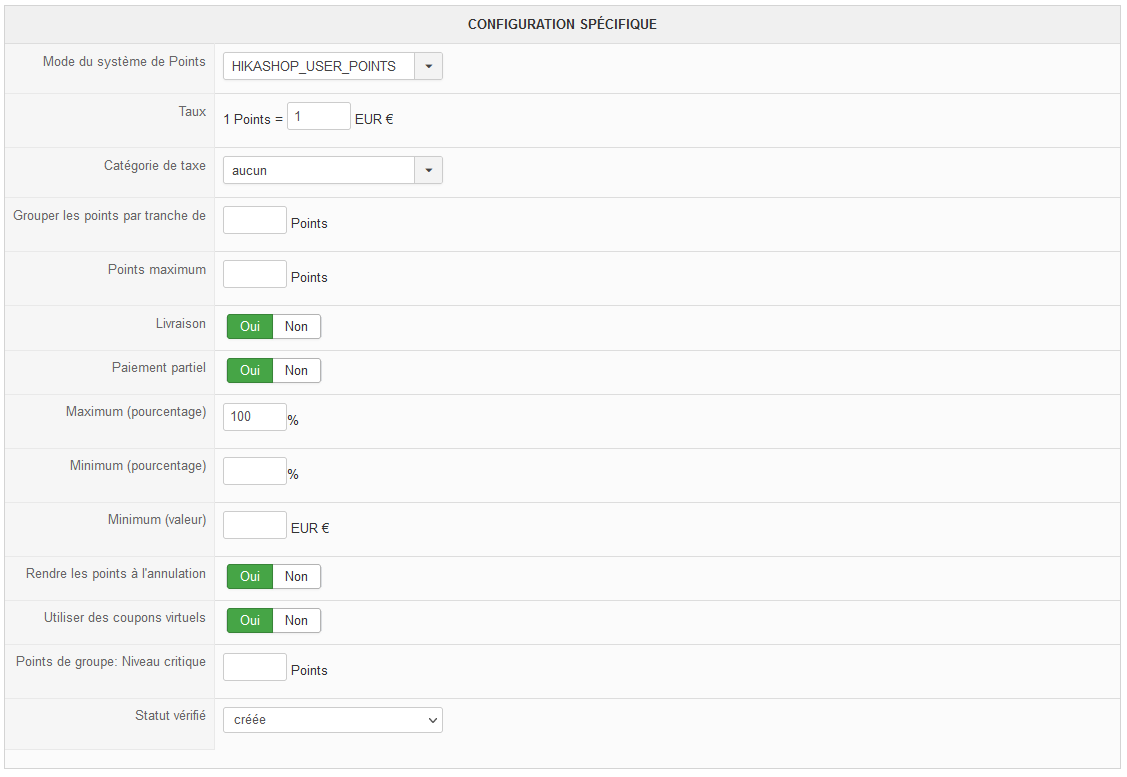Viewport: 1127px width, 777px height.
Task: Turn off Utiliser des coupons virtuels
Action: coord(296,621)
